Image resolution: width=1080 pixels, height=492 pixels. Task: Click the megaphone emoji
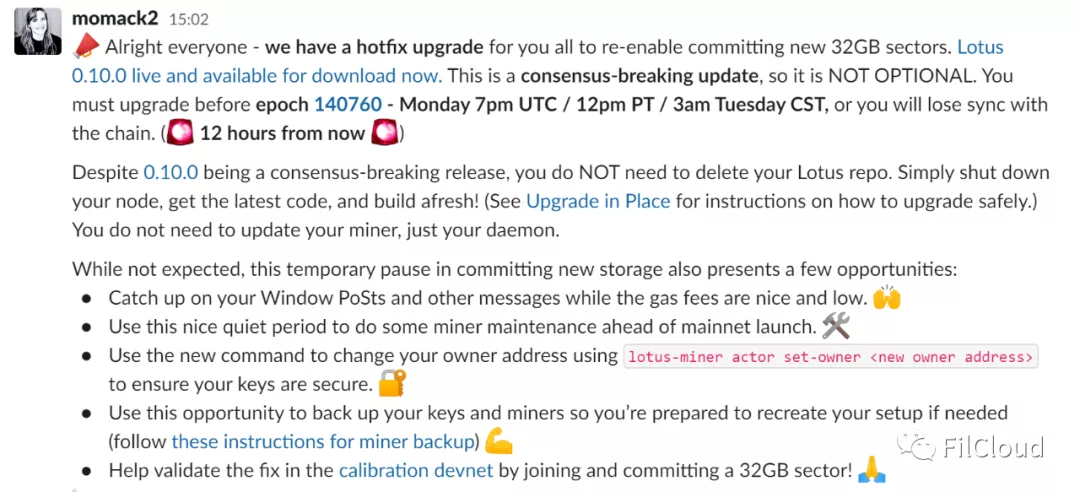click(85, 47)
